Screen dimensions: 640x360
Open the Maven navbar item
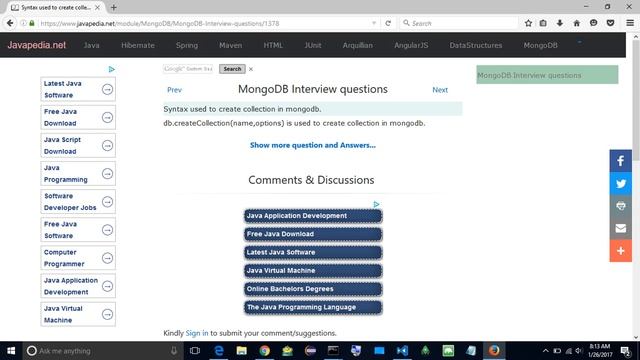point(231,45)
